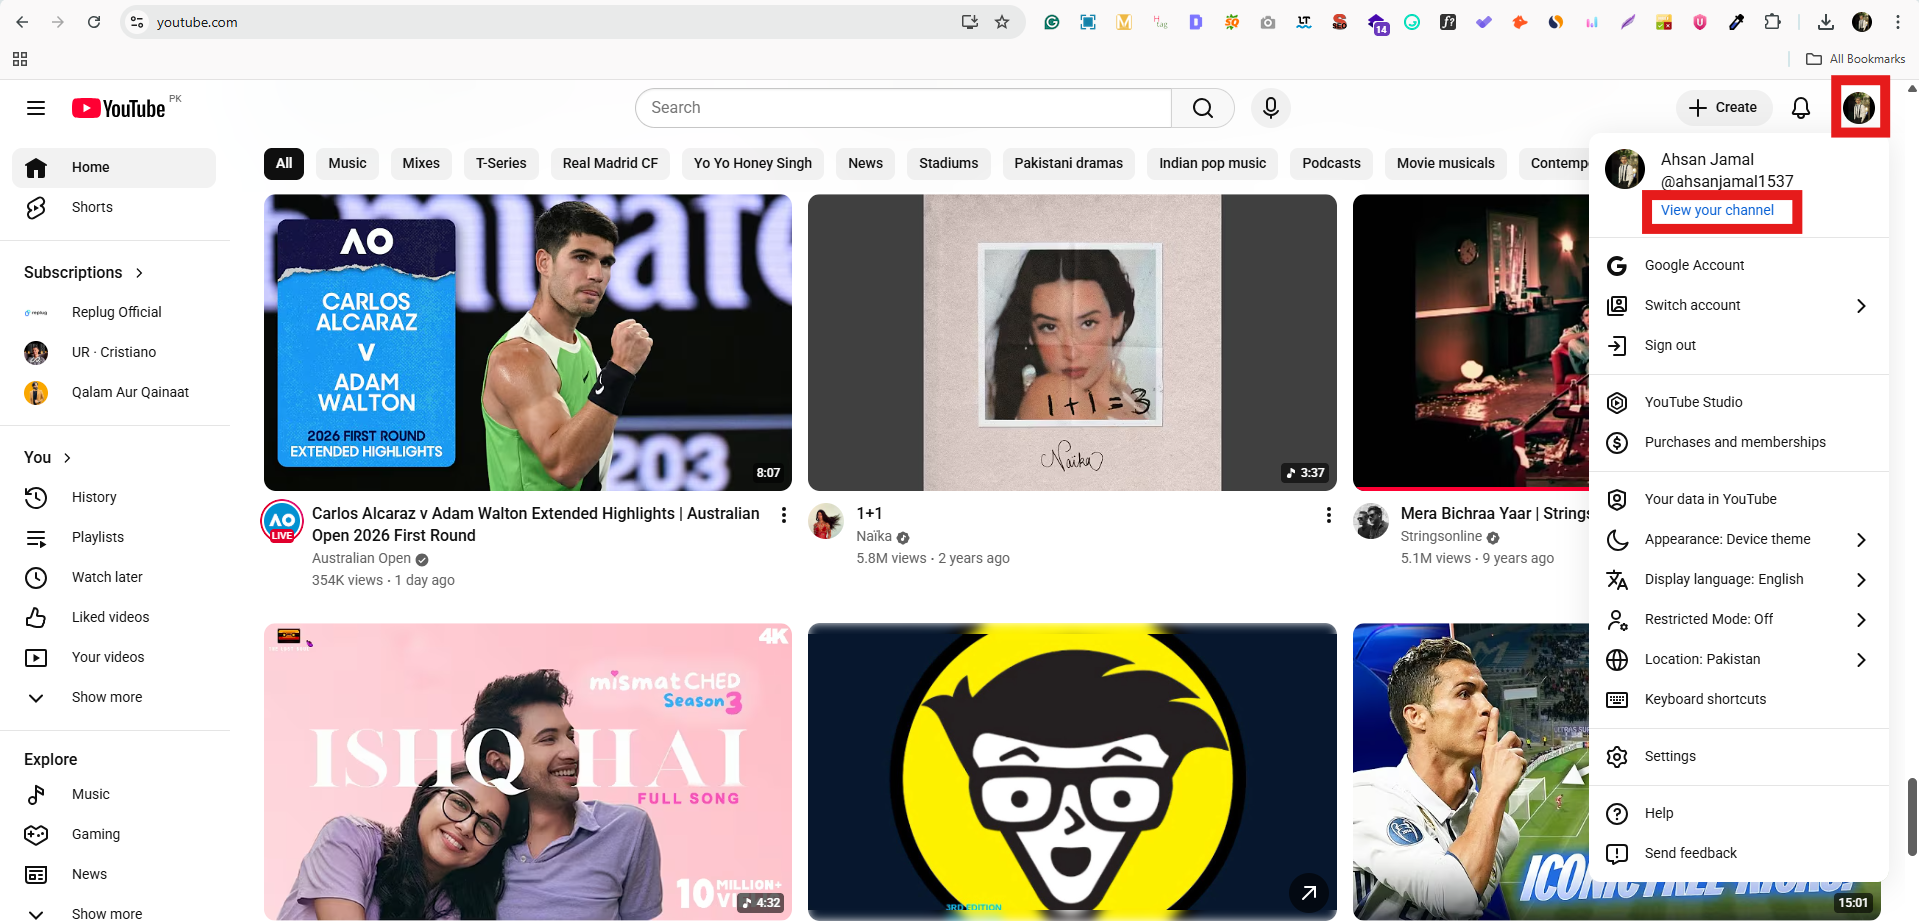Screen dimensions: 1919x924
Task: Check notifications via the bell icon
Action: 1800,108
